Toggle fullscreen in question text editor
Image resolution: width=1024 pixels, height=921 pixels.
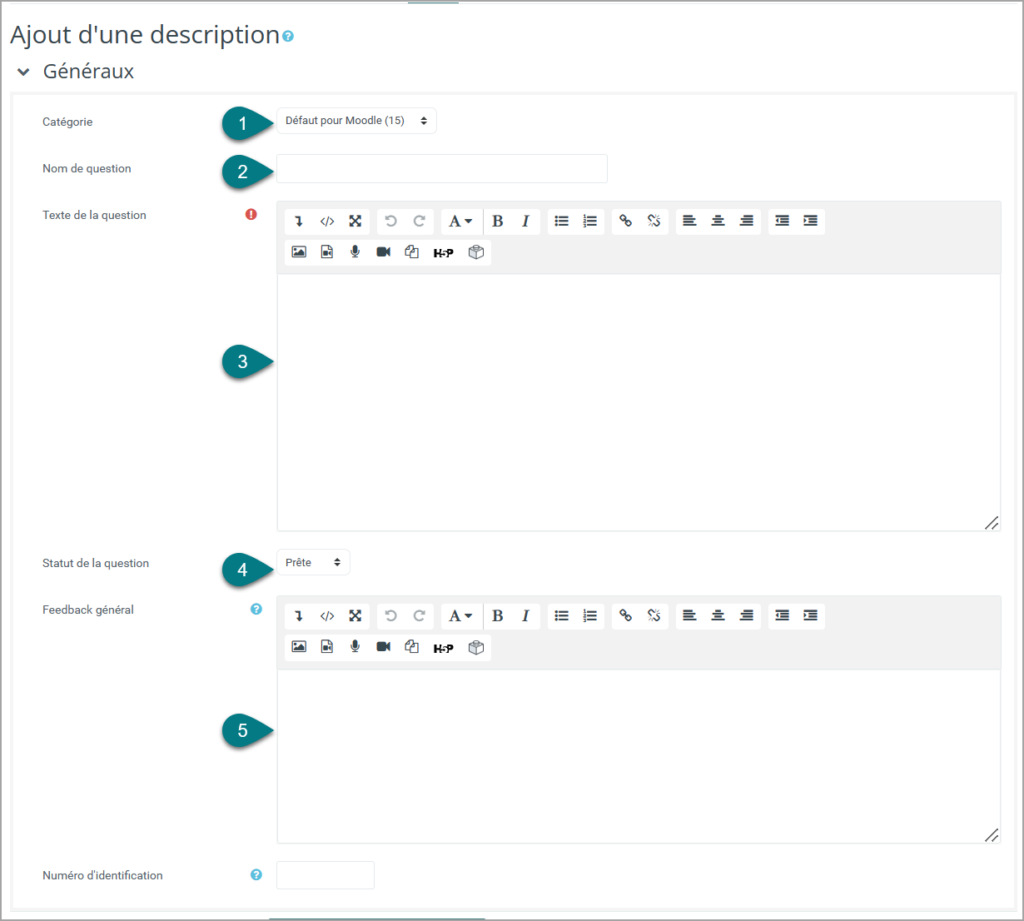pos(355,221)
